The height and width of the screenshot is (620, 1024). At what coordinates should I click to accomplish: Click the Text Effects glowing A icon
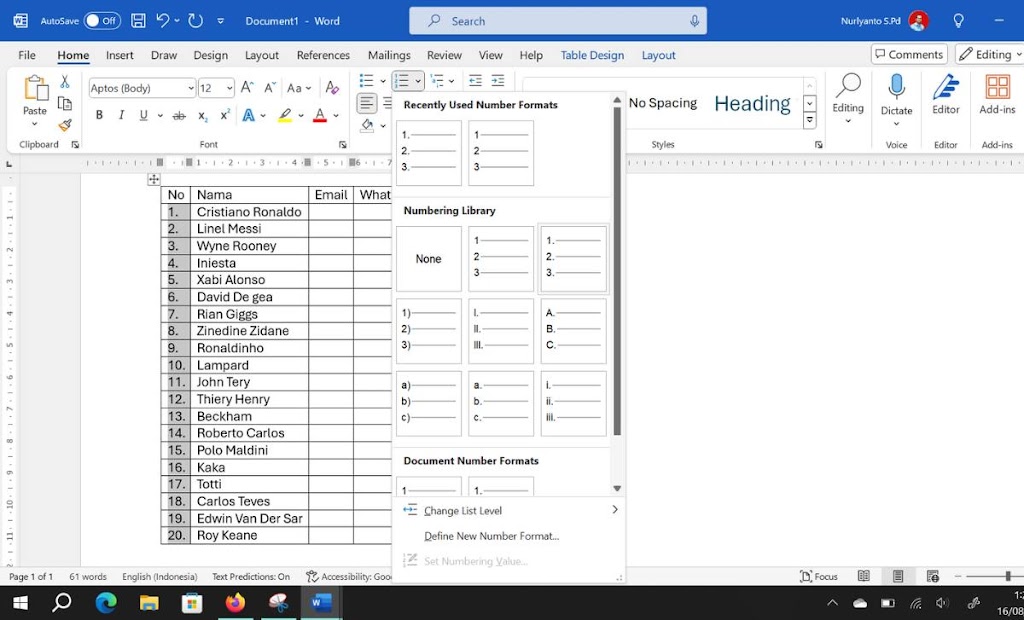pos(248,116)
